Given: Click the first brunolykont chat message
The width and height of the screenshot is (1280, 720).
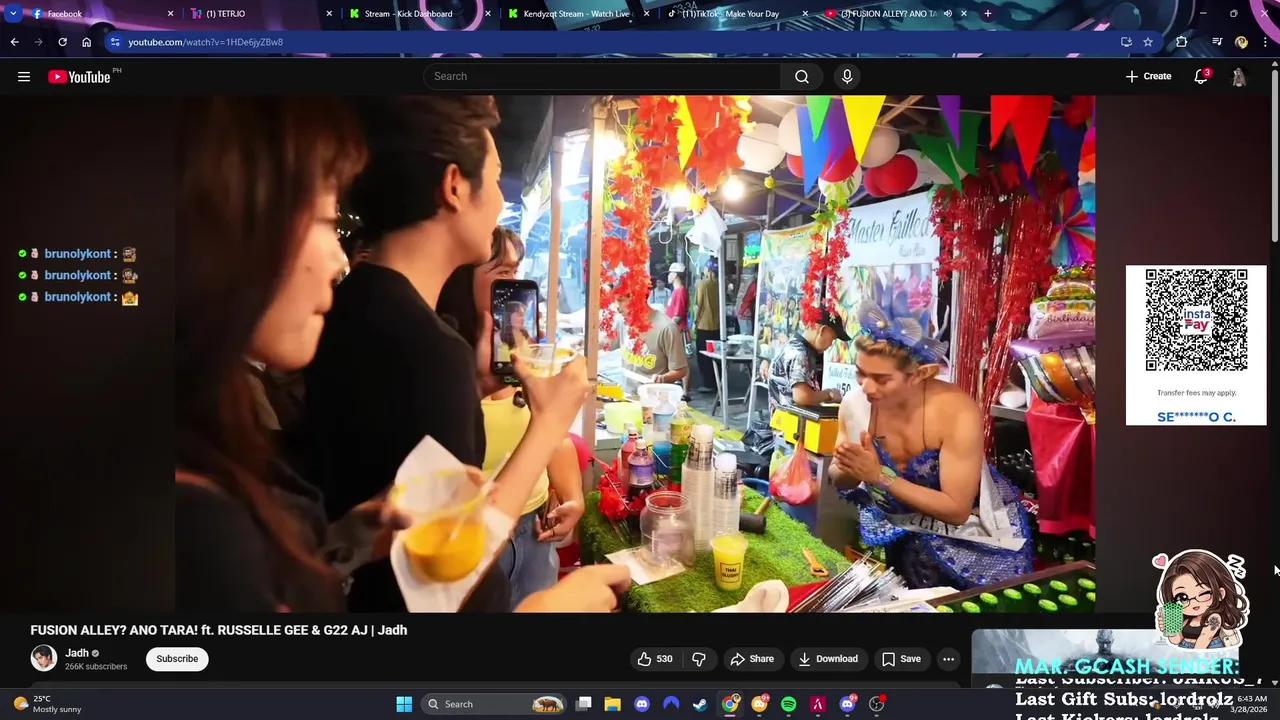Looking at the screenshot, I should coord(77,254).
